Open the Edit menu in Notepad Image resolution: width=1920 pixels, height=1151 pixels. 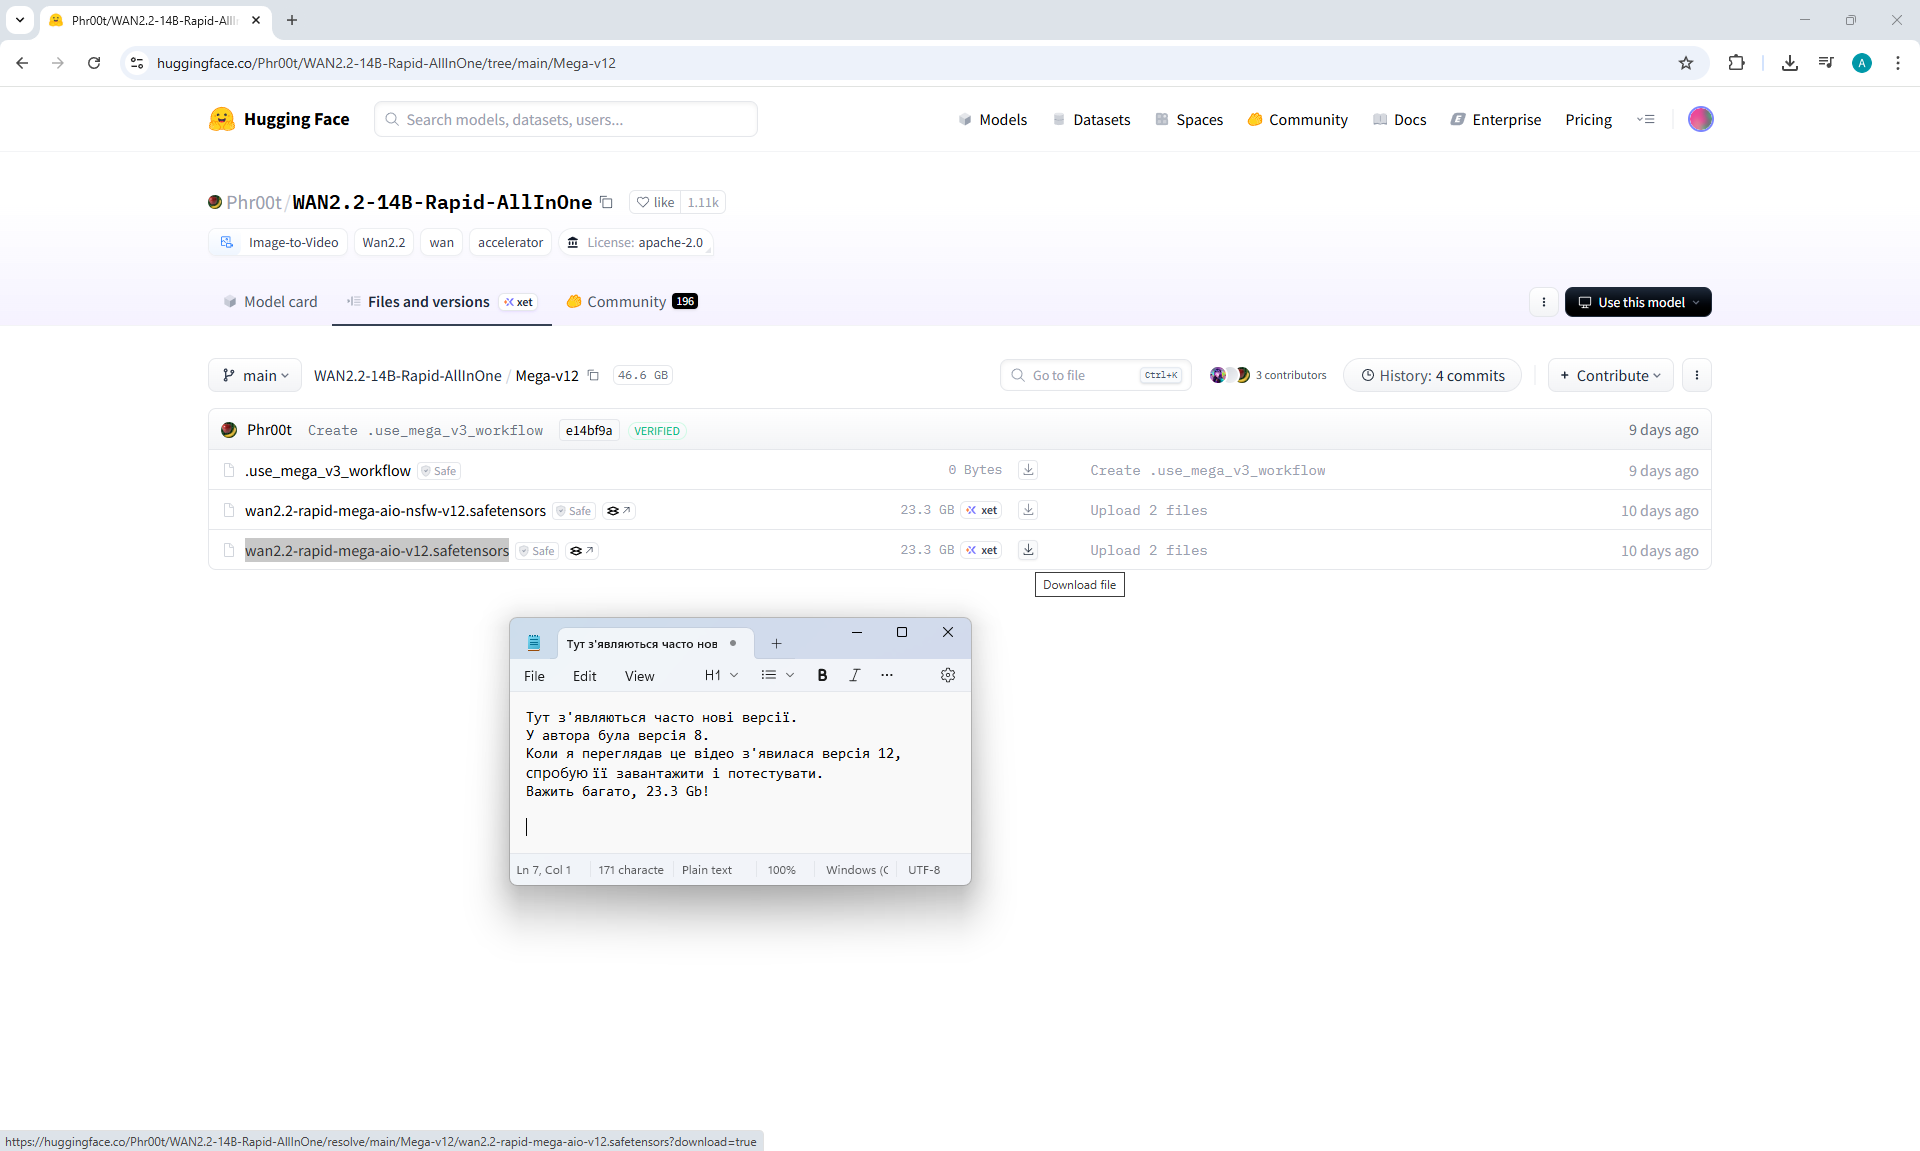(584, 676)
